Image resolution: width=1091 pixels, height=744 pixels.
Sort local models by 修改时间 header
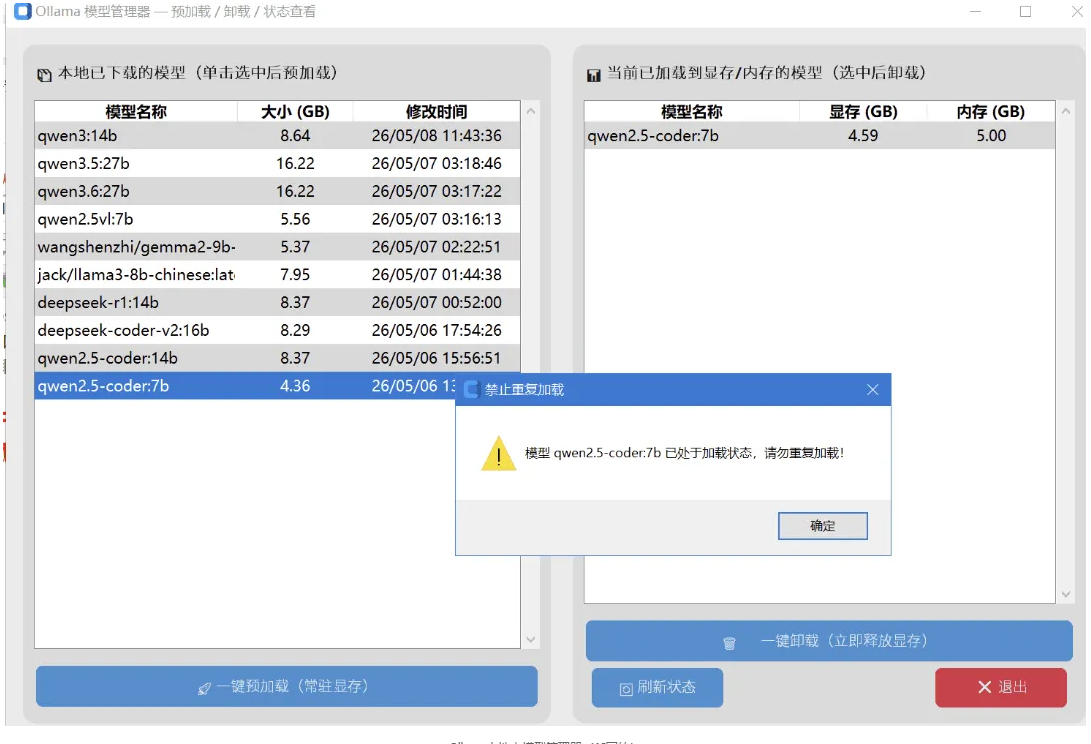(x=436, y=111)
